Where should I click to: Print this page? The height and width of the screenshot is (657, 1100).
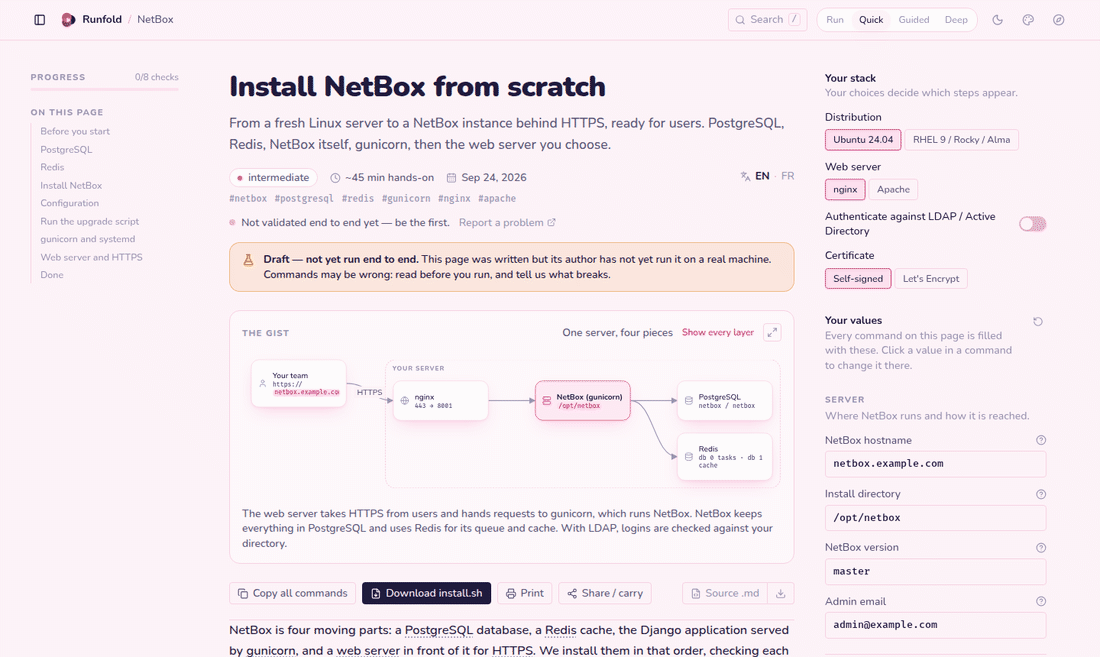(525, 593)
